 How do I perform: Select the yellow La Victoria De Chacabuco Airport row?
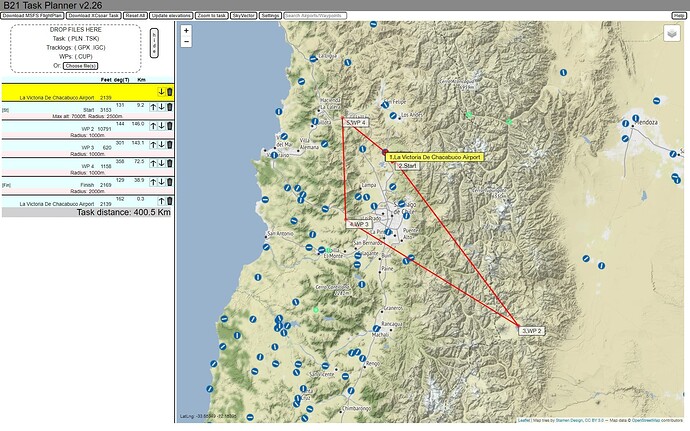point(88,92)
